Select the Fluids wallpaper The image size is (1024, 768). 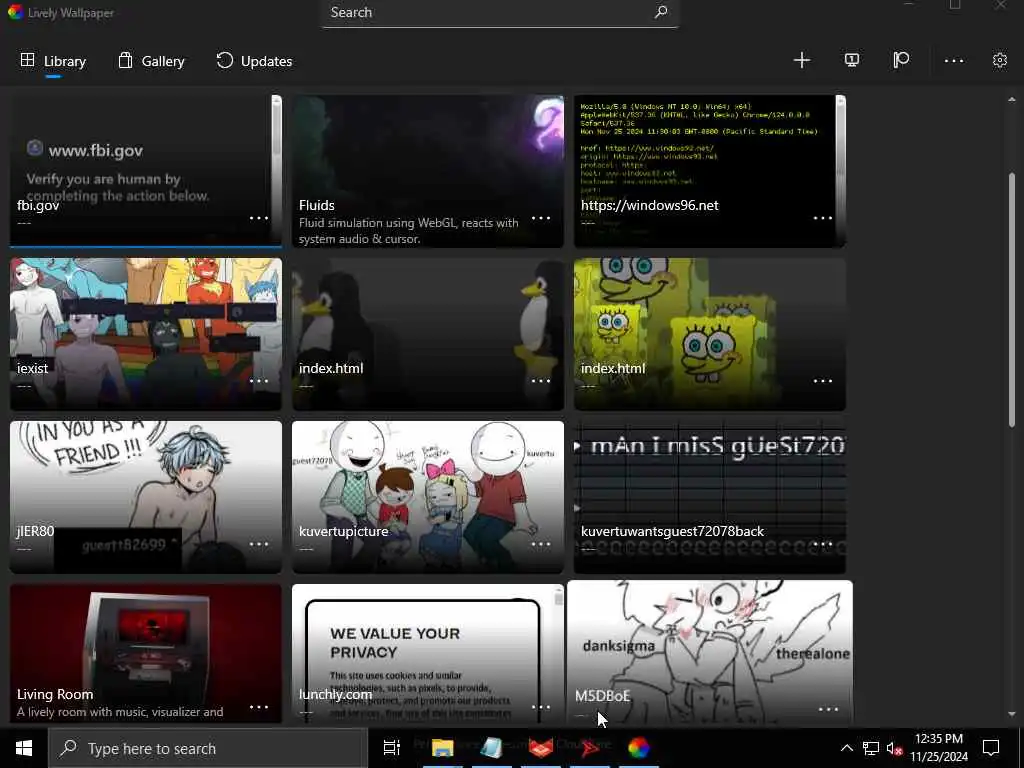click(428, 171)
